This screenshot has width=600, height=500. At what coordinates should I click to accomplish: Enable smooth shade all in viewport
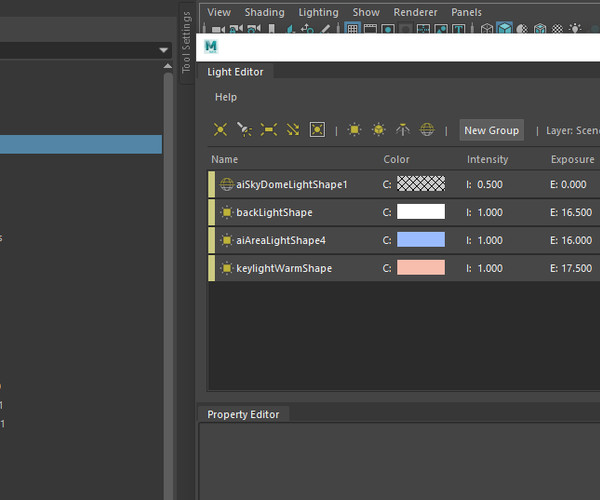pos(505,28)
